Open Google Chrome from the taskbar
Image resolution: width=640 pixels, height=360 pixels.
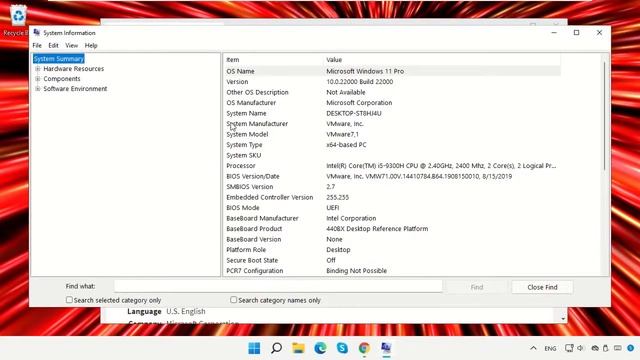tap(364, 348)
